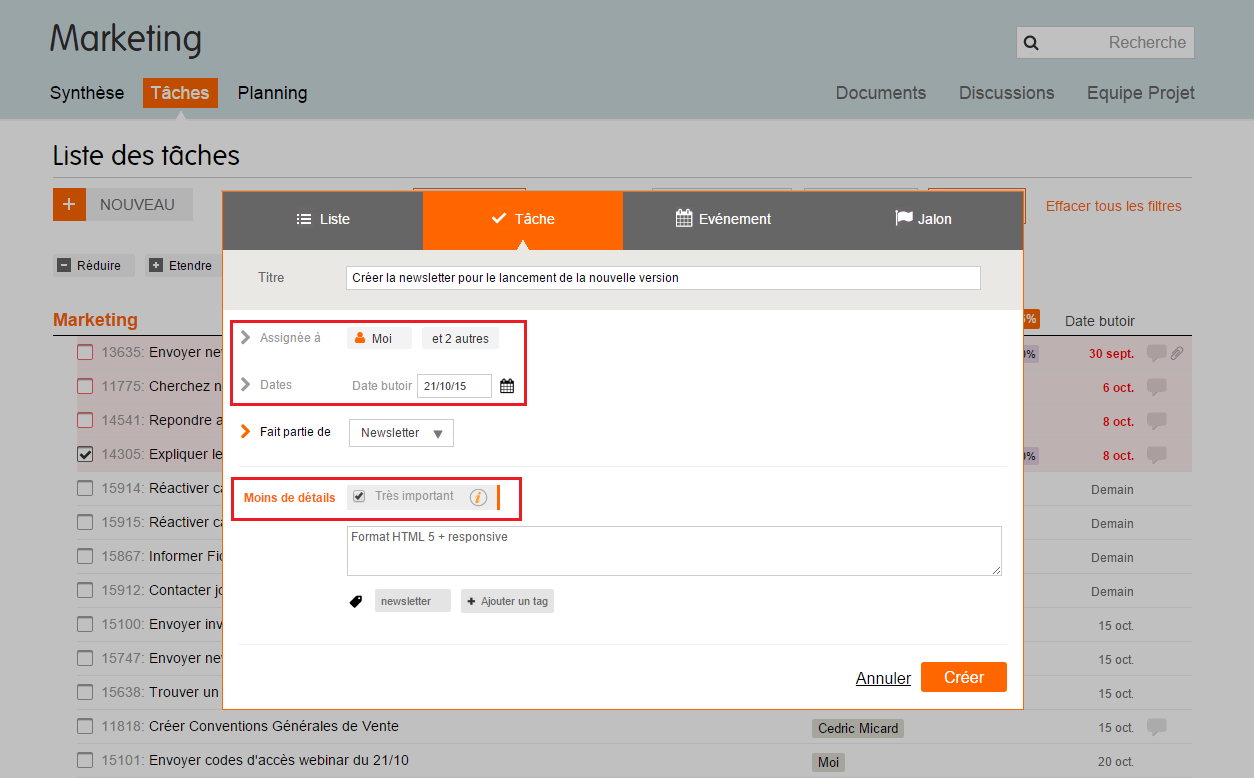The width and height of the screenshot is (1254, 778).
Task: Open the Planning navigation tab
Action: (x=272, y=93)
